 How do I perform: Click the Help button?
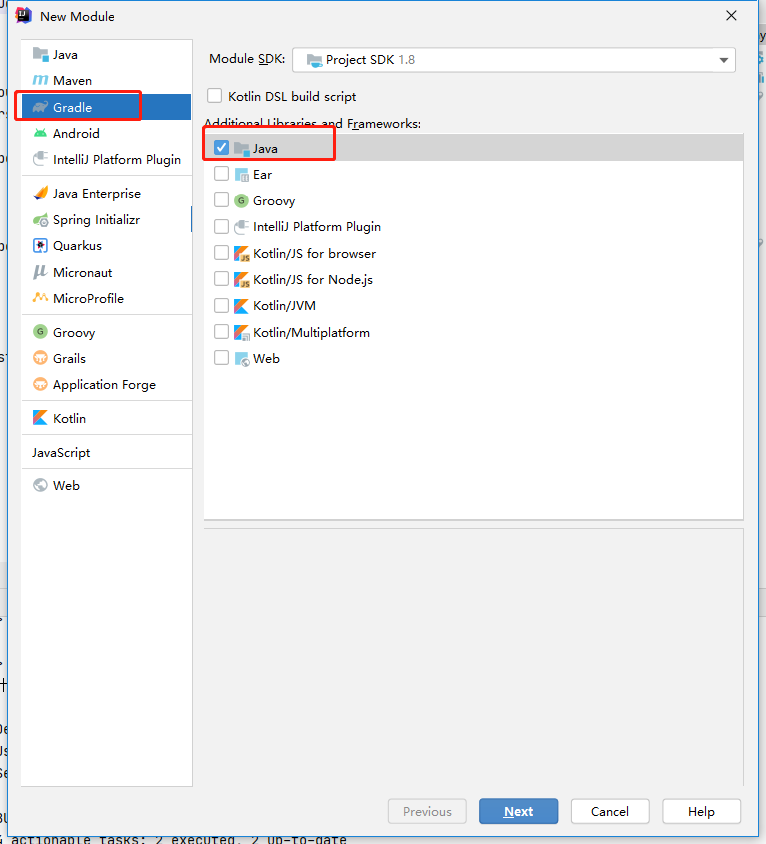coord(701,811)
